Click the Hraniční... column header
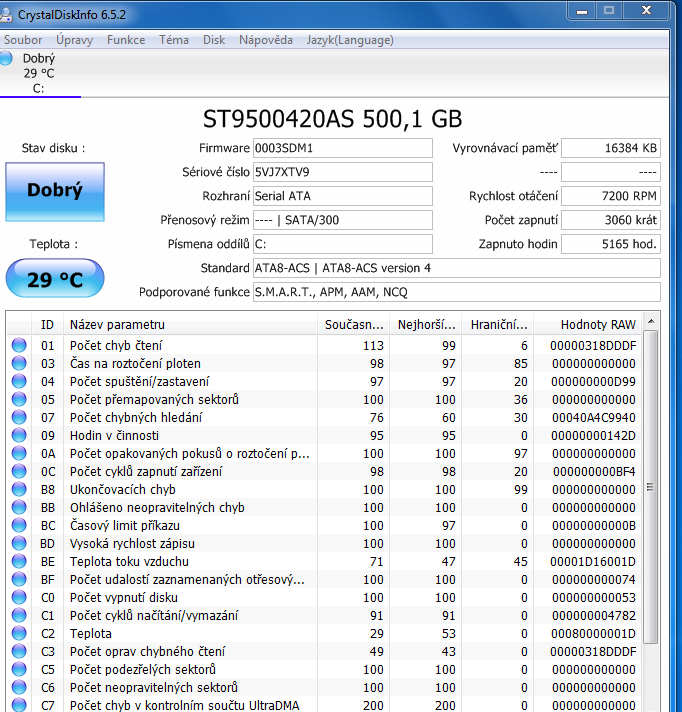The width and height of the screenshot is (682, 712). point(498,325)
